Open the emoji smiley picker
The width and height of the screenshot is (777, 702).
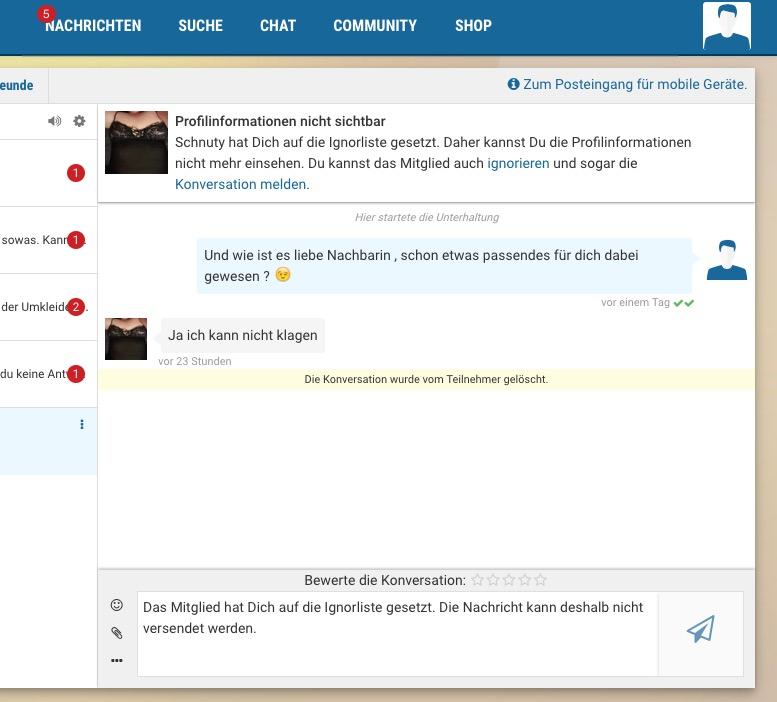coord(117,605)
